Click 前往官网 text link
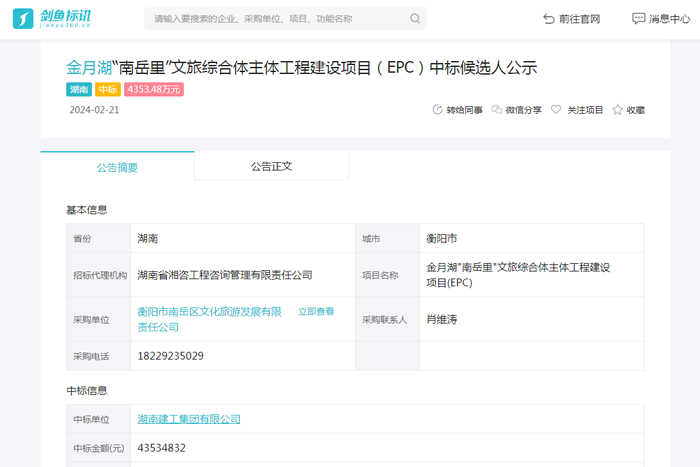700x467 pixels. pos(580,19)
